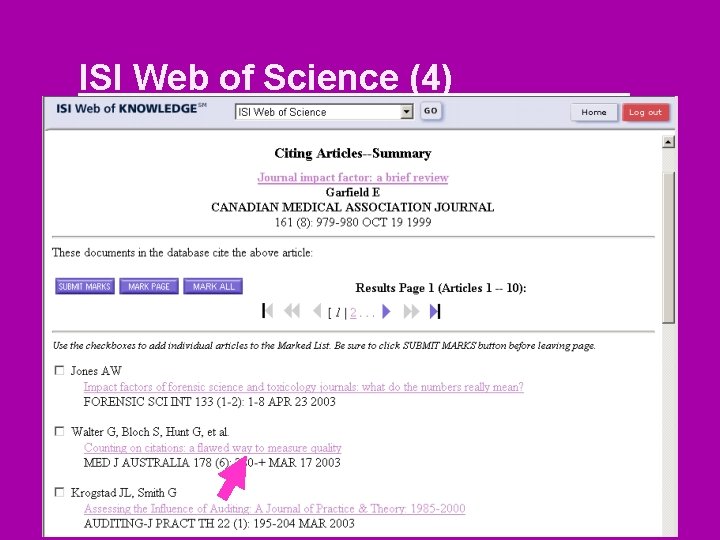
Task: Open 'Journal impact factor: a brief review' link
Action: pos(353,177)
